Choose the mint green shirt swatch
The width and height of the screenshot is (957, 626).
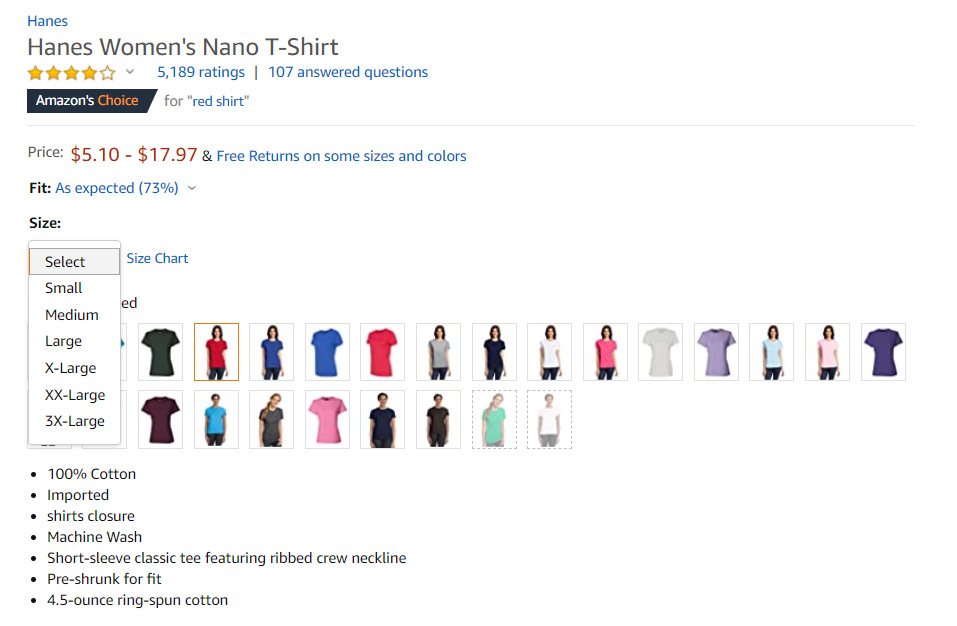494,419
